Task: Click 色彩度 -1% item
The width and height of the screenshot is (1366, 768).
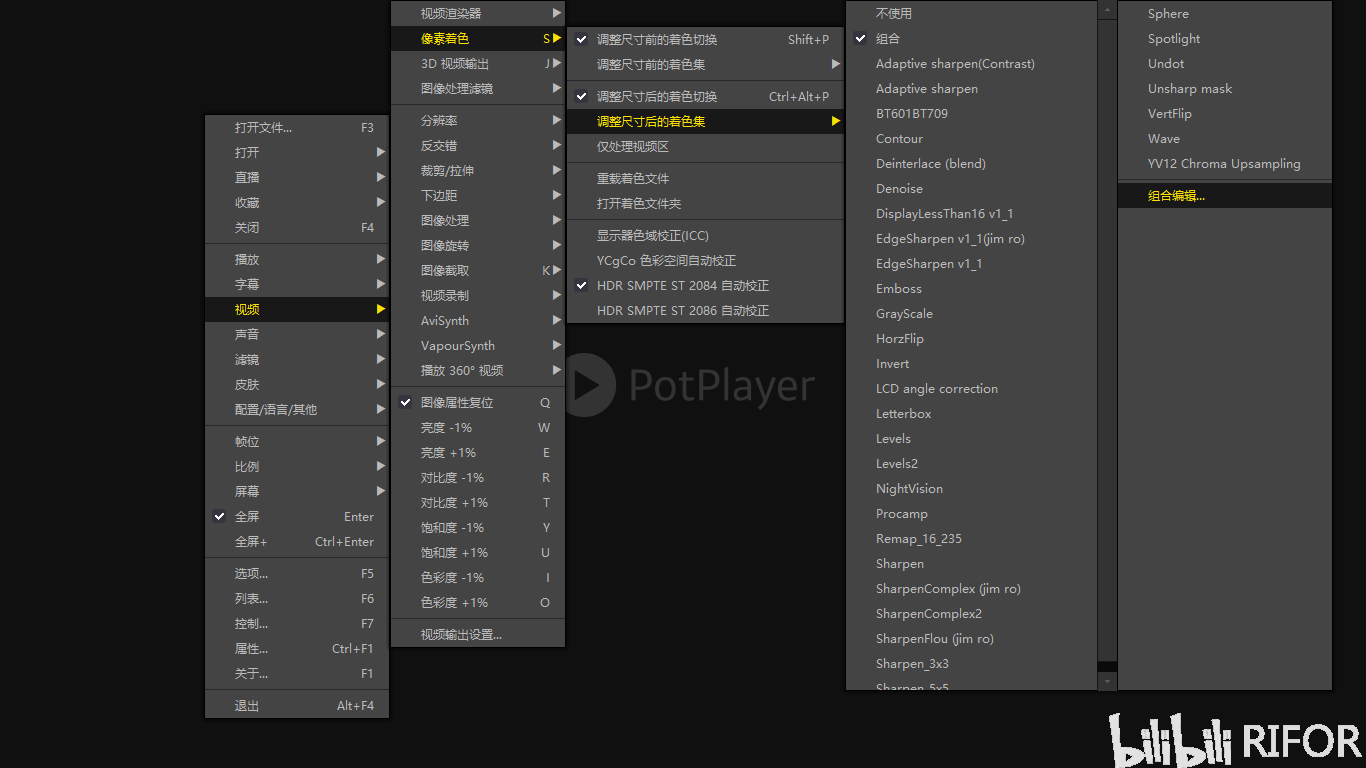Action: tap(478, 578)
